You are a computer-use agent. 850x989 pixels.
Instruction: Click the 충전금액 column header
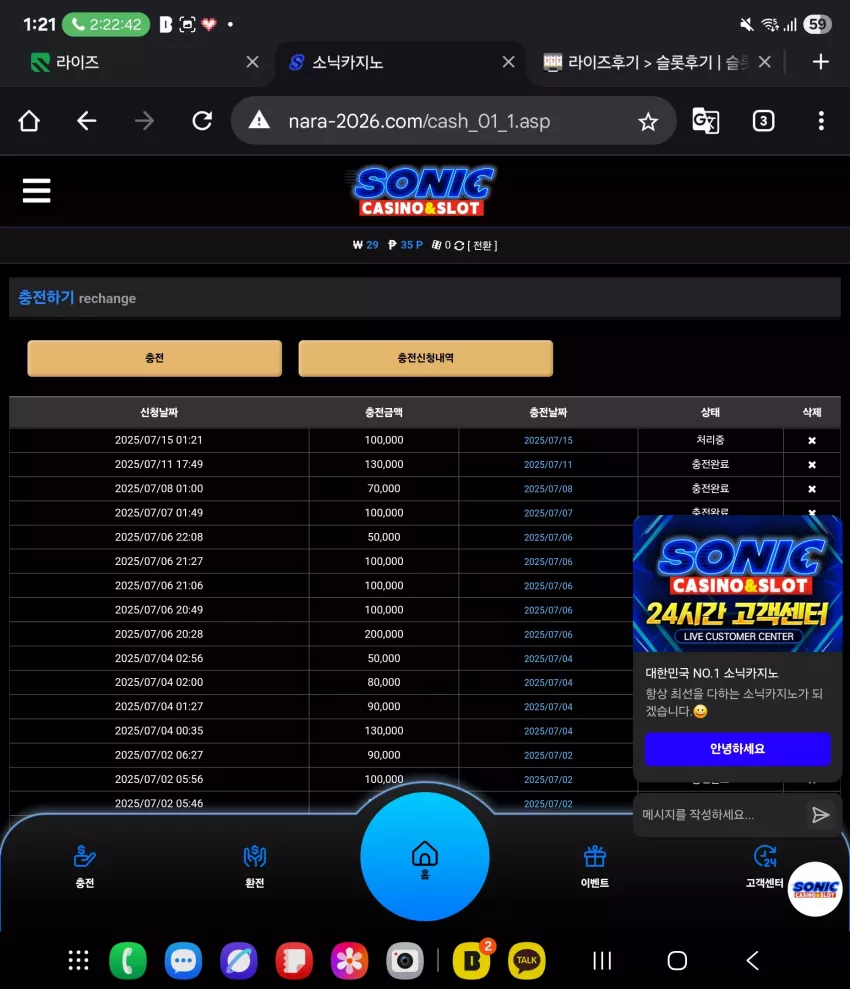tap(384, 413)
